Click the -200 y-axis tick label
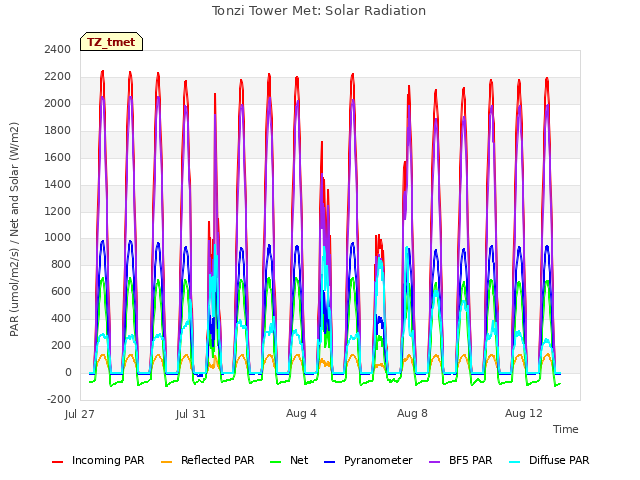 (59, 400)
